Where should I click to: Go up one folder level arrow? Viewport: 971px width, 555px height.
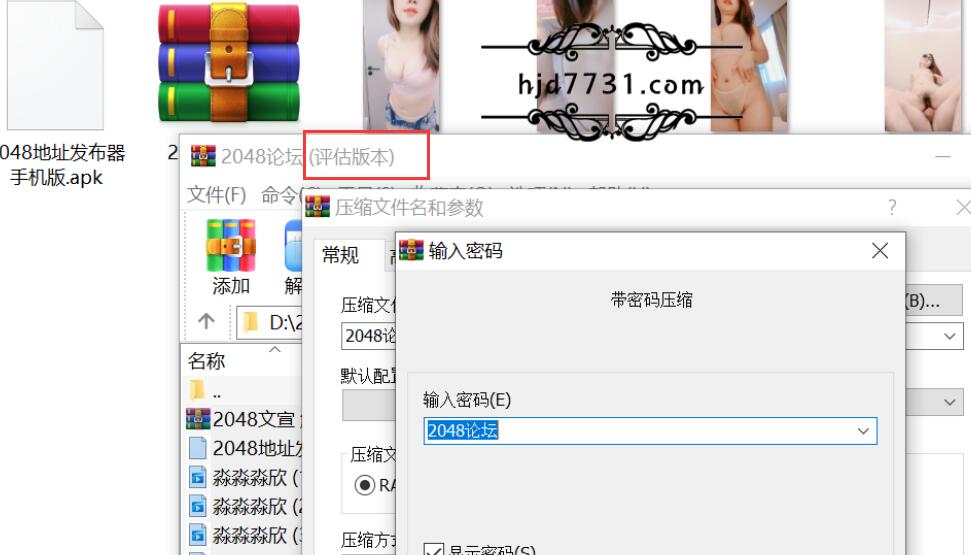206,322
